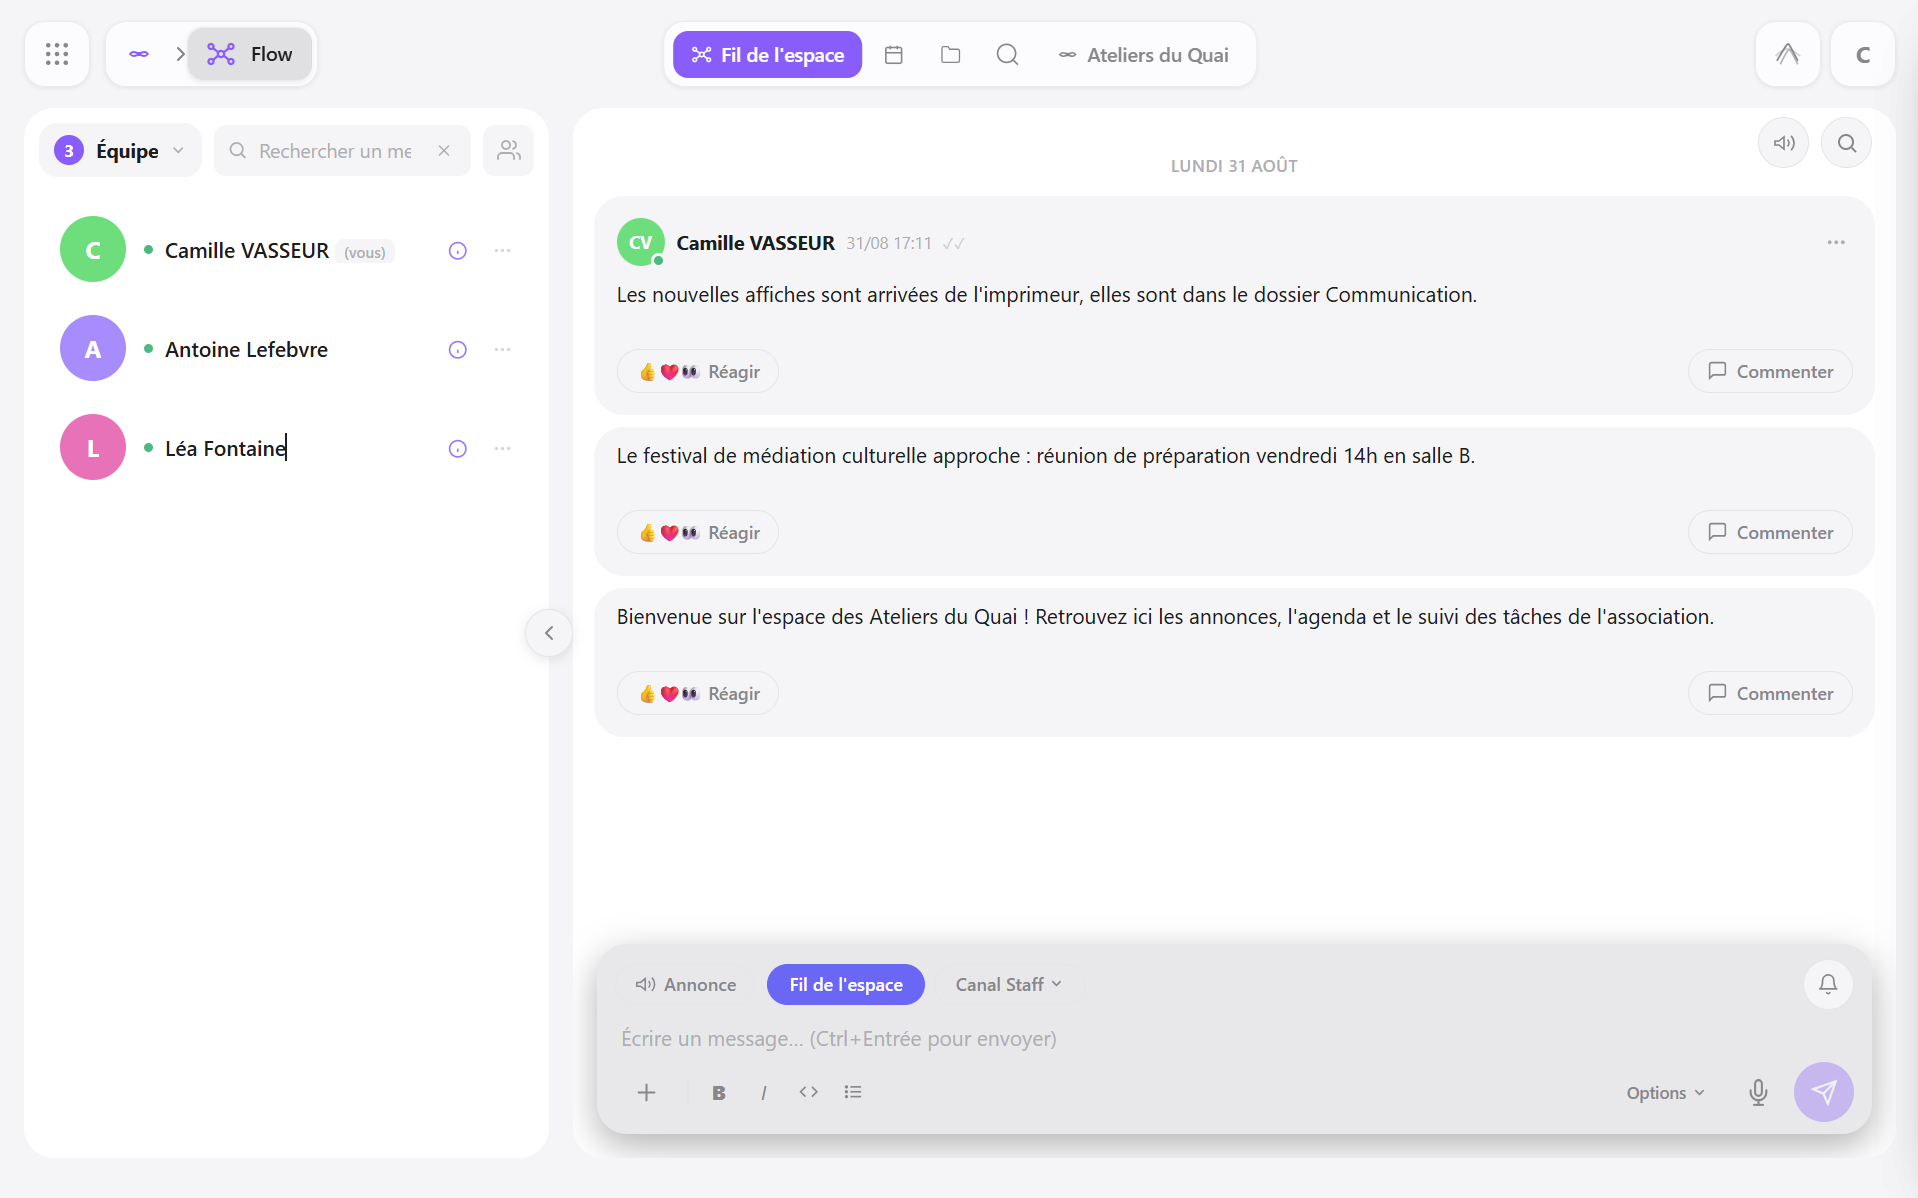Insert code formatting
Viewport: 1918px width, 1198px height.
tap(809, 1092)
